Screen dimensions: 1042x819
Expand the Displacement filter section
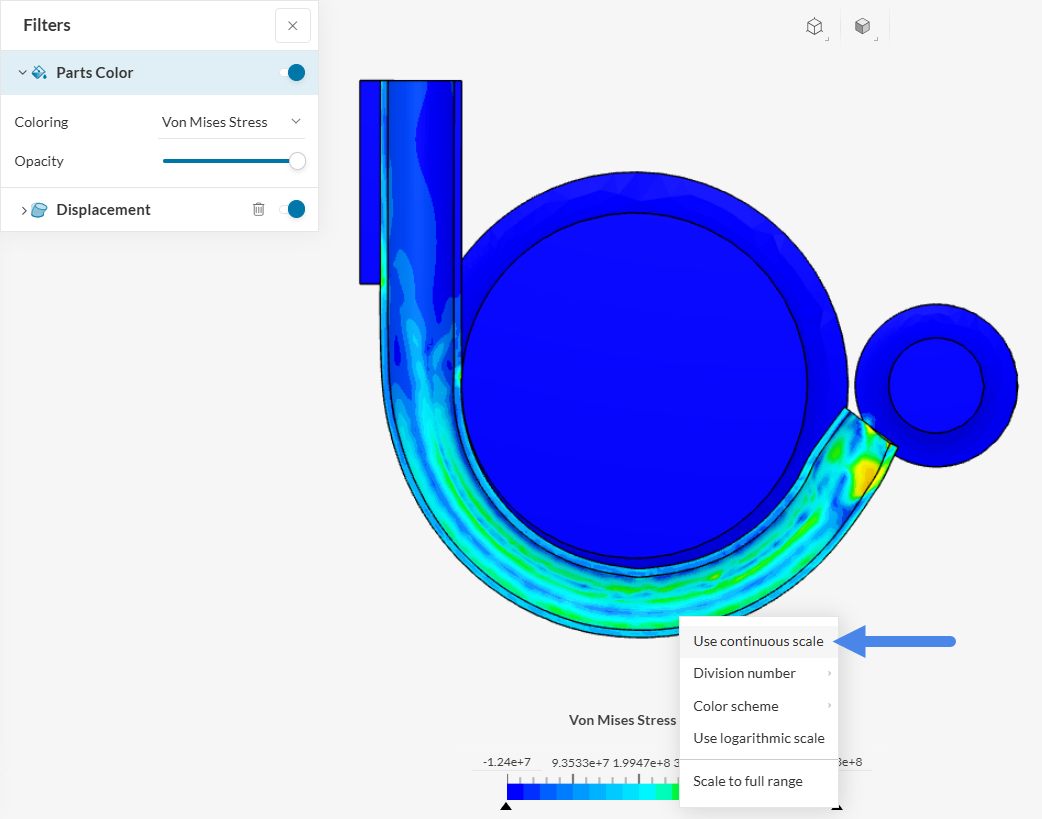pyautogui.click(x=24, y=210)
